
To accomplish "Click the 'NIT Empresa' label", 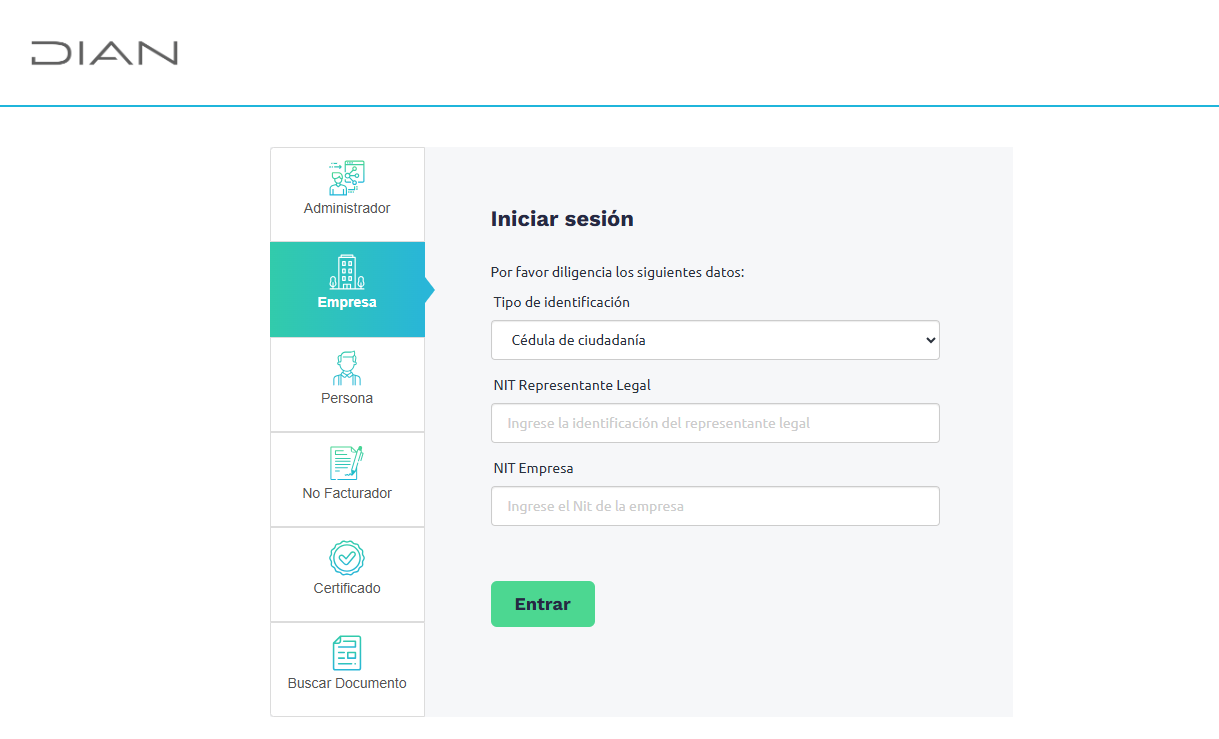I will tap(533, 468).
